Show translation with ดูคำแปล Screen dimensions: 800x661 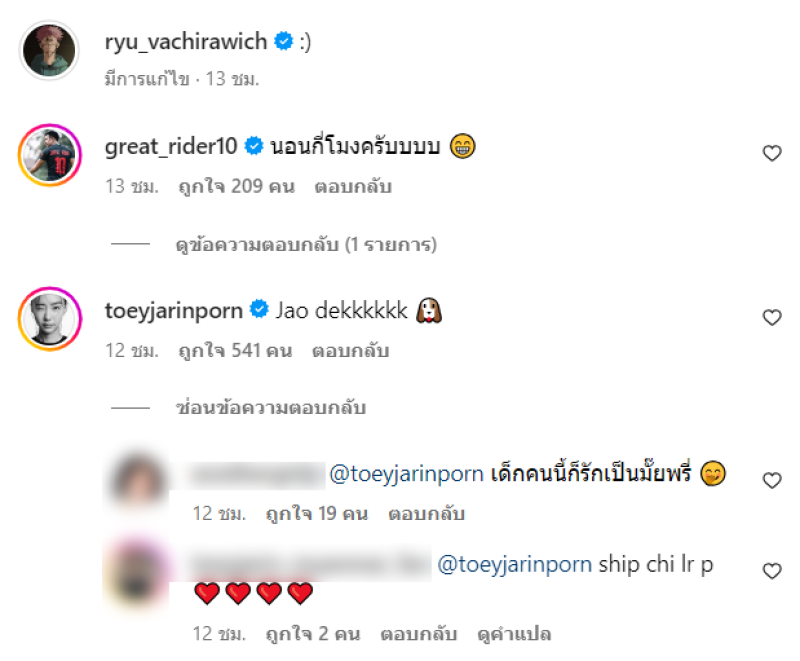[x=514, y=634]
